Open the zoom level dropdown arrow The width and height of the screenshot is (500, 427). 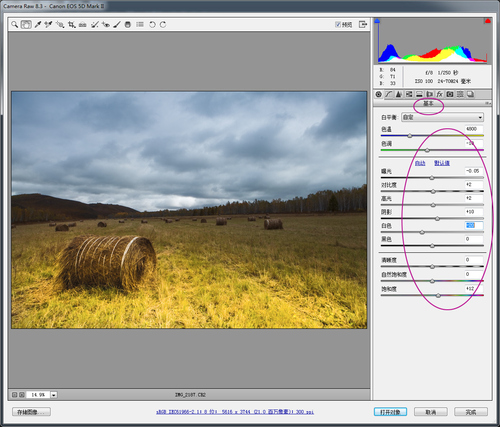54,395
